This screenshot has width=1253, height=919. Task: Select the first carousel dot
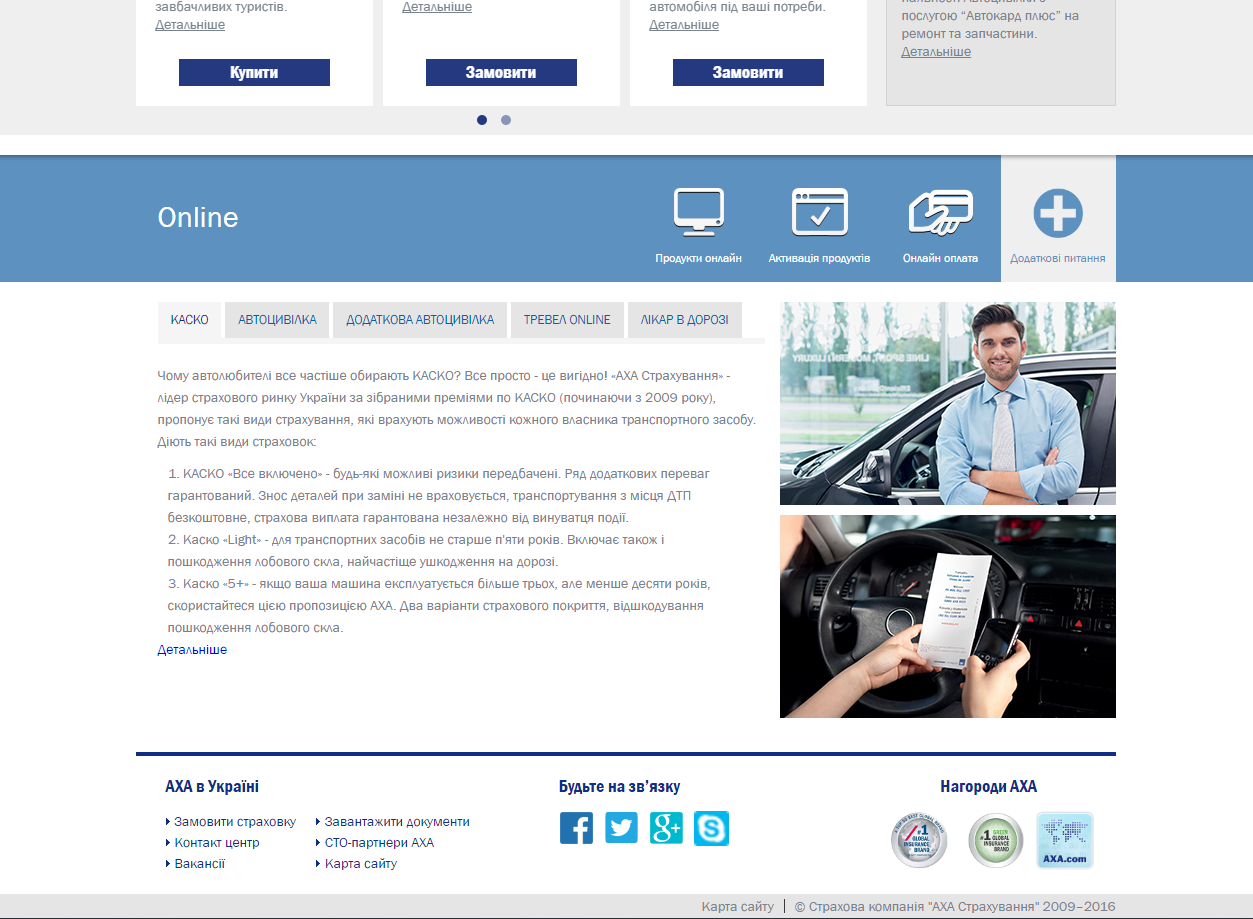[x=482, y=120]
